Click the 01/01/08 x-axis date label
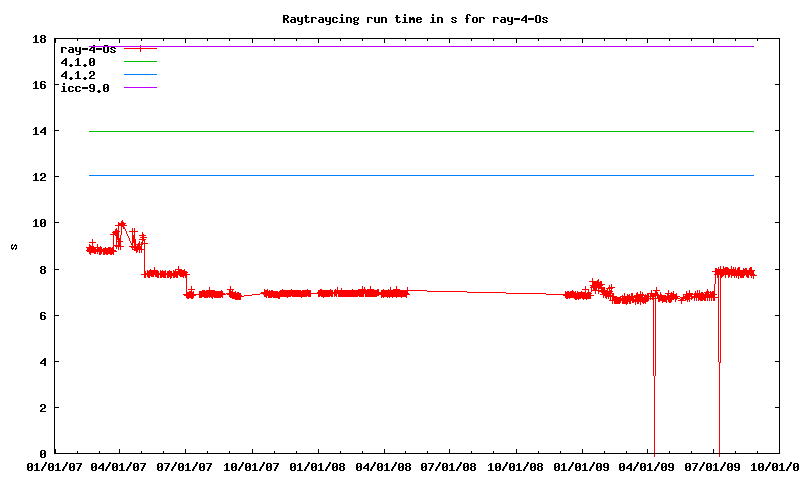This screenshot has height=480, width=800. pyautogui.click(x=318, y=466)
